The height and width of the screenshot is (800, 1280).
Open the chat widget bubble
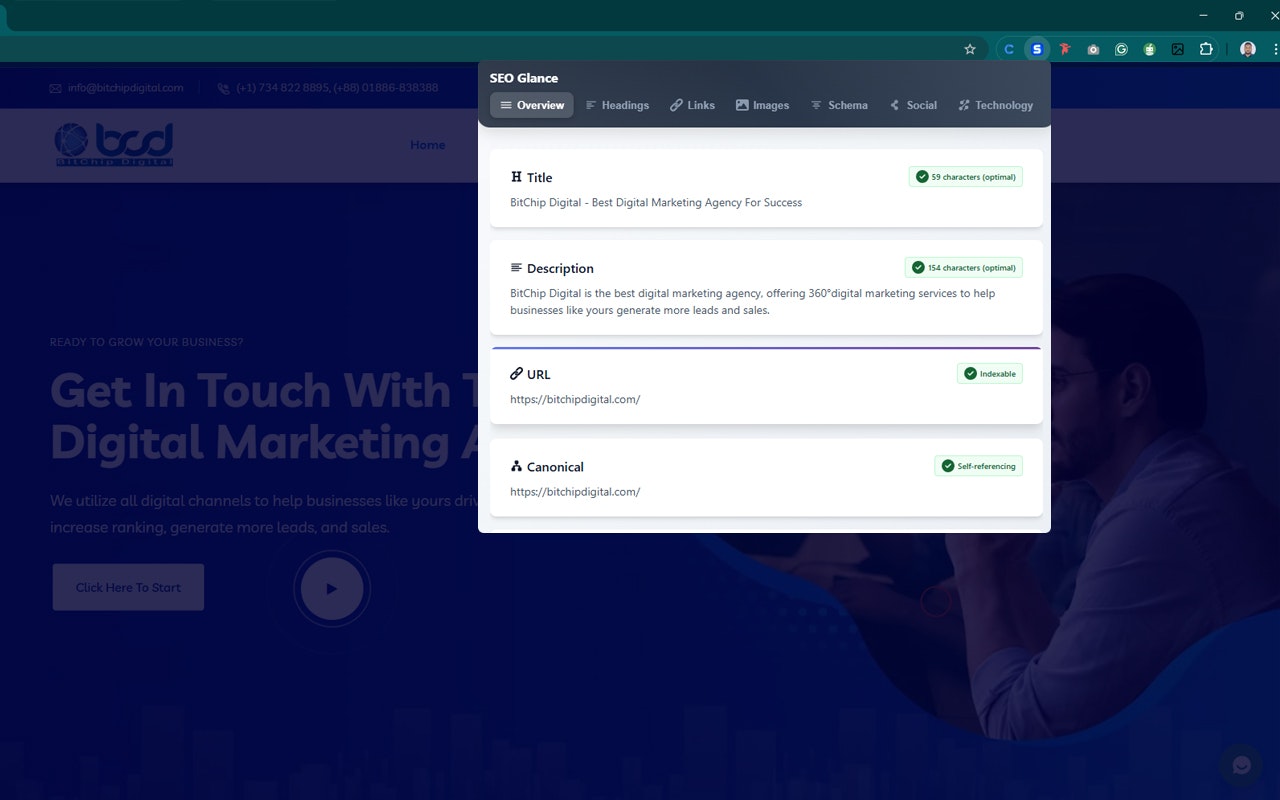click(x=1242, y=765)
